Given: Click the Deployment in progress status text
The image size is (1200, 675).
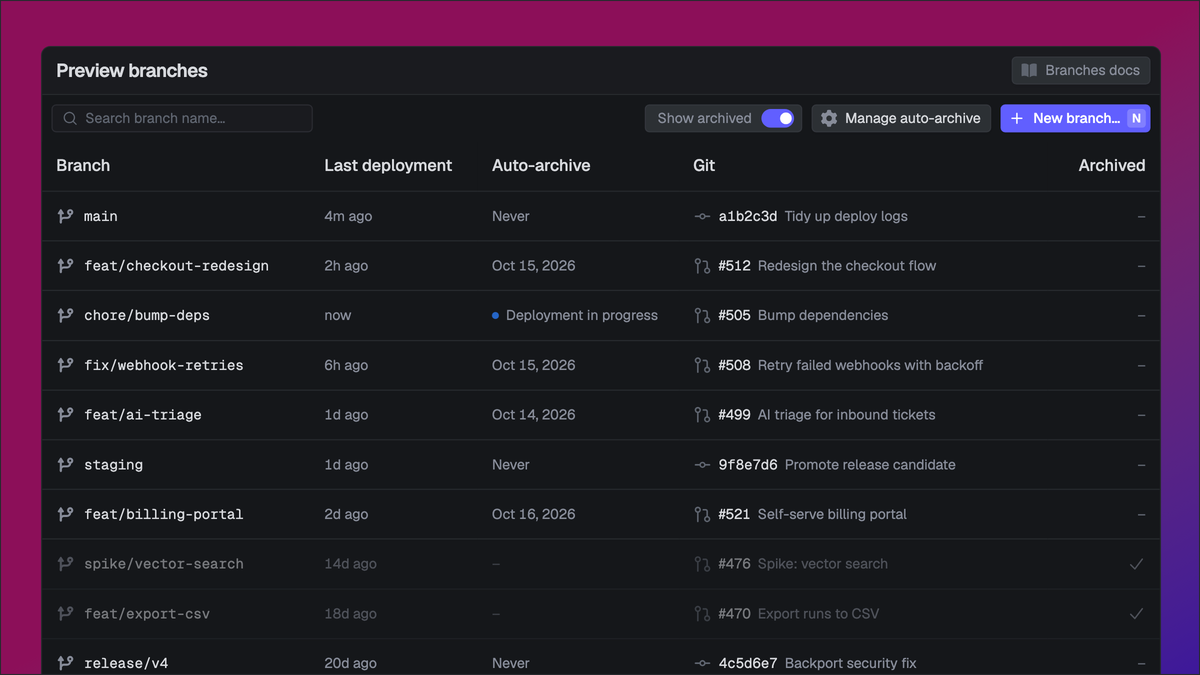Looking at the screenshot, I should click(x=582, y=315).
